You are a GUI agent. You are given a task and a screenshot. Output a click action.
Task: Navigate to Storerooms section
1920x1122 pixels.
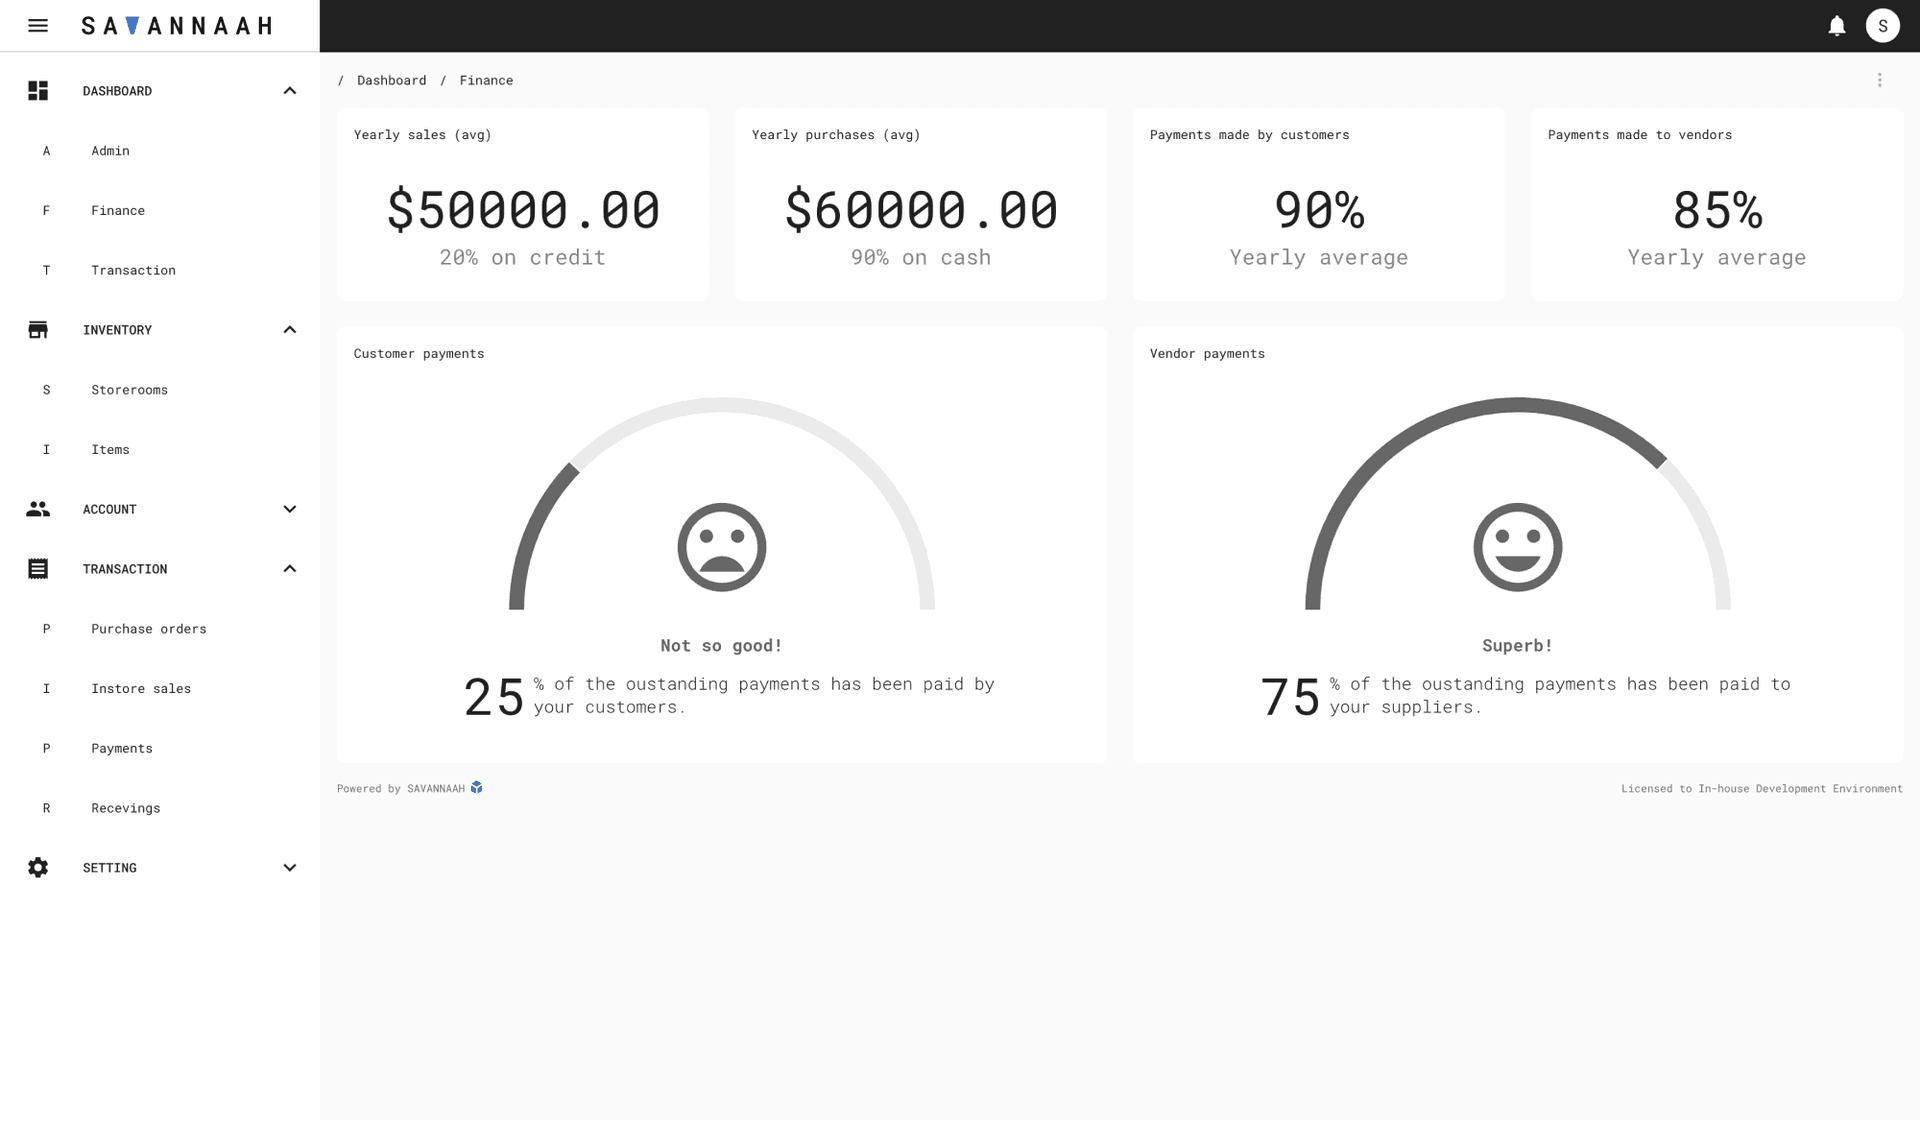tap(128, 389)
